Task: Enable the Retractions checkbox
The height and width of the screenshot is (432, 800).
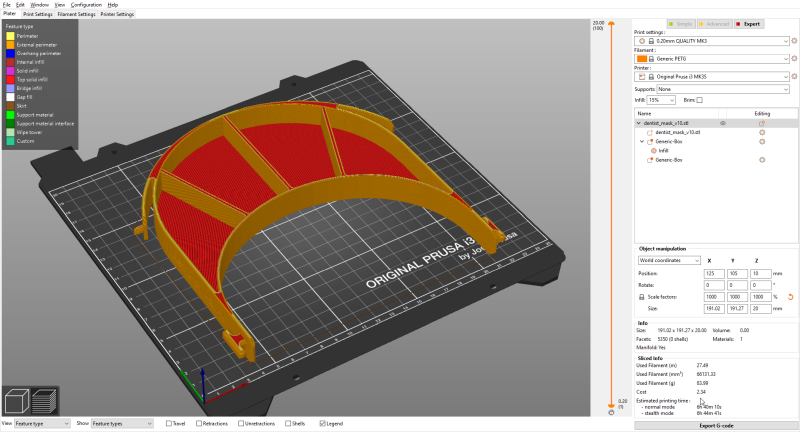Action: click(x=199, y=423)
